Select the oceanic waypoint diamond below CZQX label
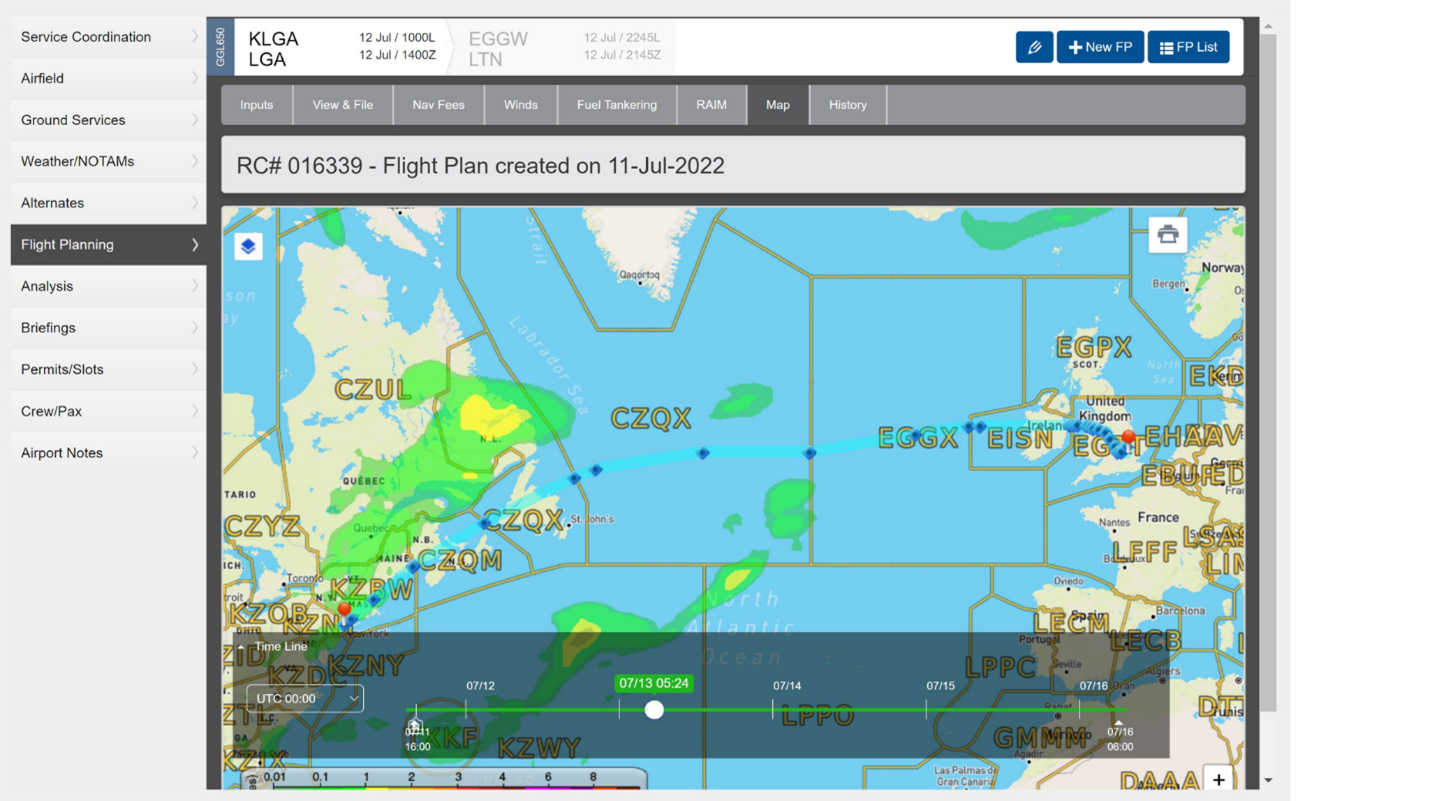1430x801 pixels. [x=703, y=453]
